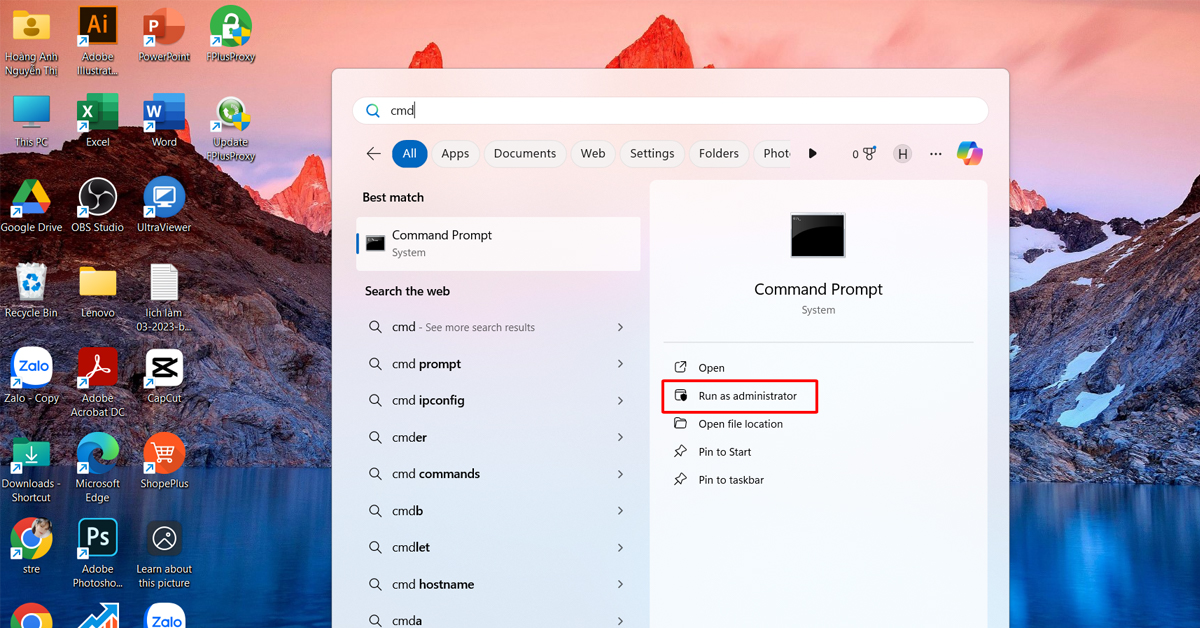This screenshot has width=1200, height=628.
Task: Click the Copilot icon in search panel
Action: [x=969, y=153]
